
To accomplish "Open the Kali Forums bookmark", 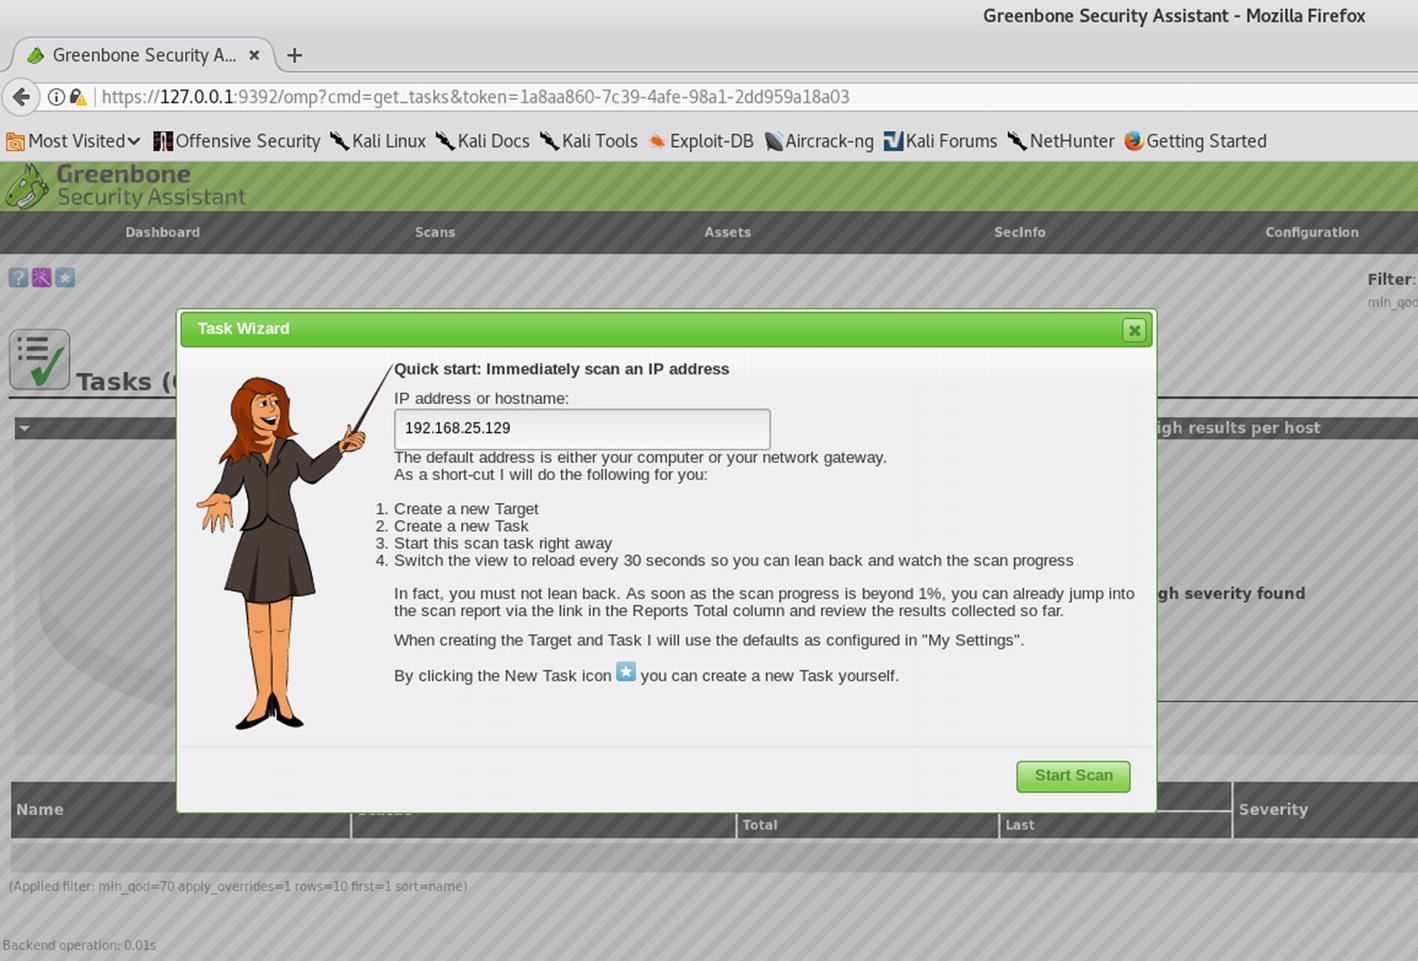I will point(940,141).
